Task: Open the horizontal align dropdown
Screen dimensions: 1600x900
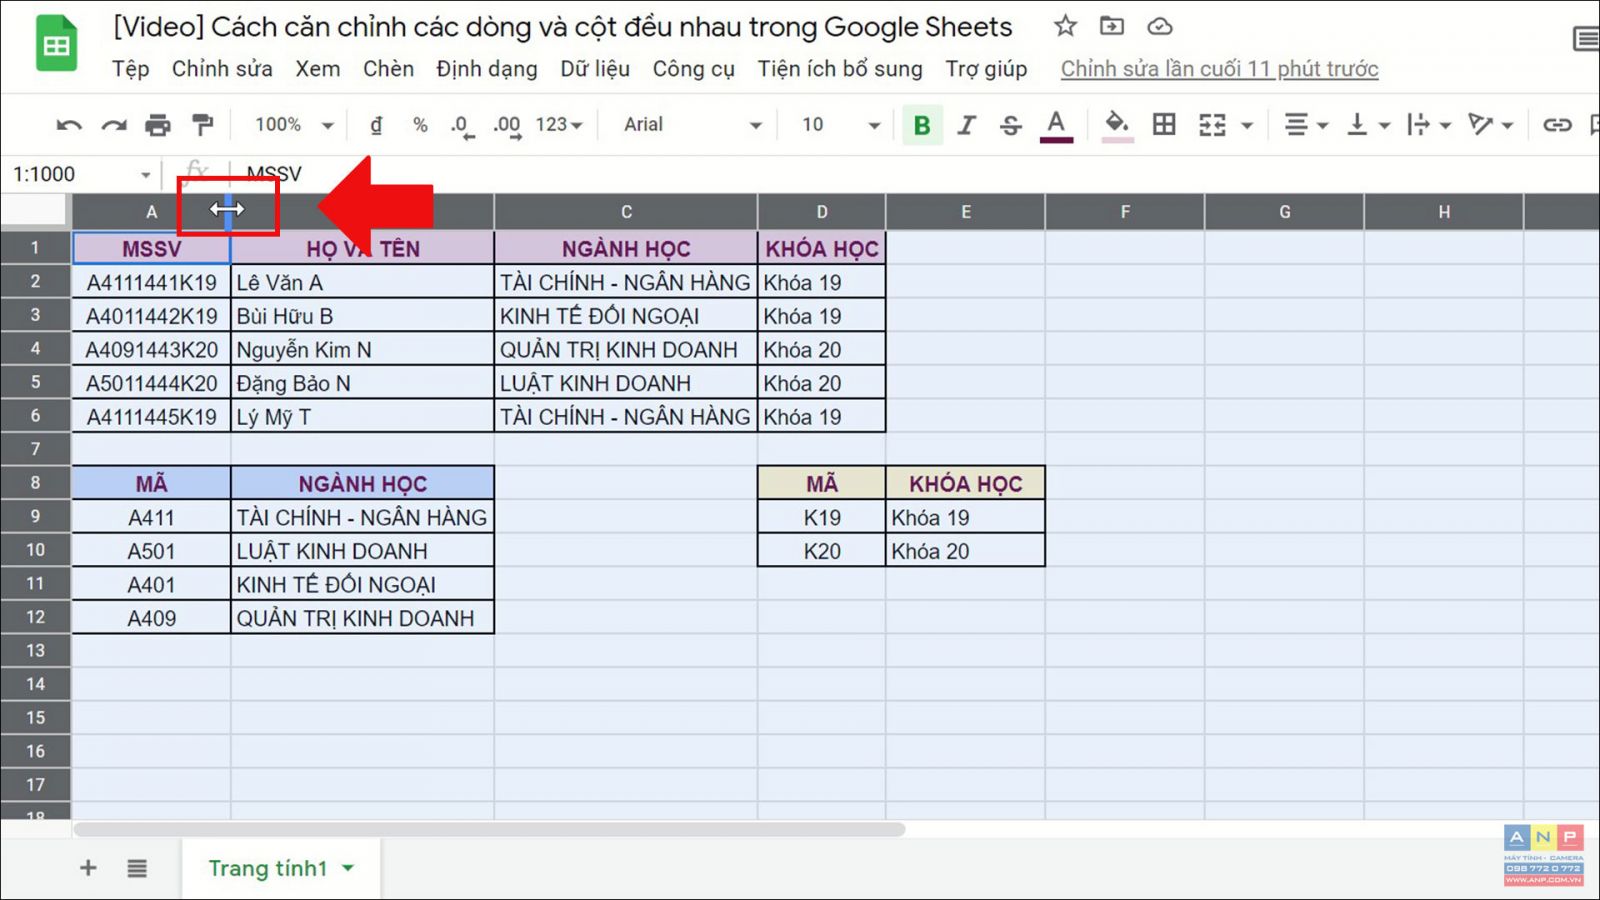Action: (x=1306, y=125)
